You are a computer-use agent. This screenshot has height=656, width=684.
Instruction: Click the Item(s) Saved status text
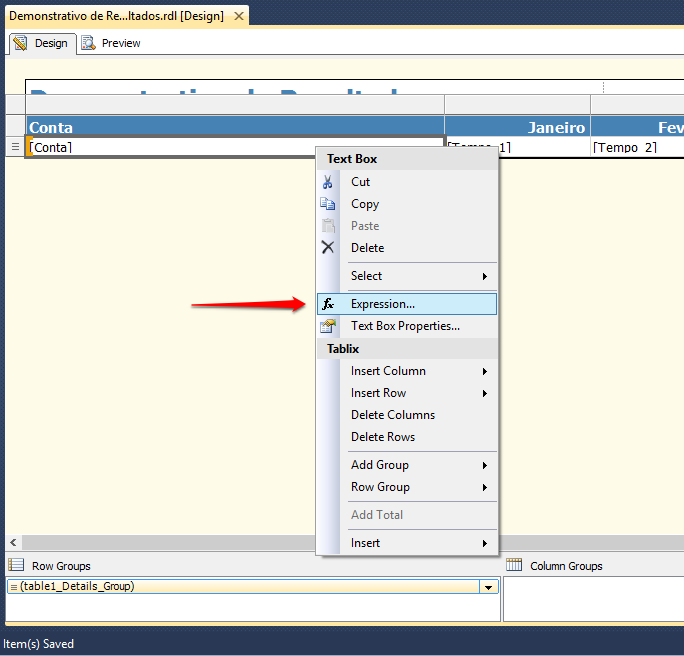click(38, 643)
